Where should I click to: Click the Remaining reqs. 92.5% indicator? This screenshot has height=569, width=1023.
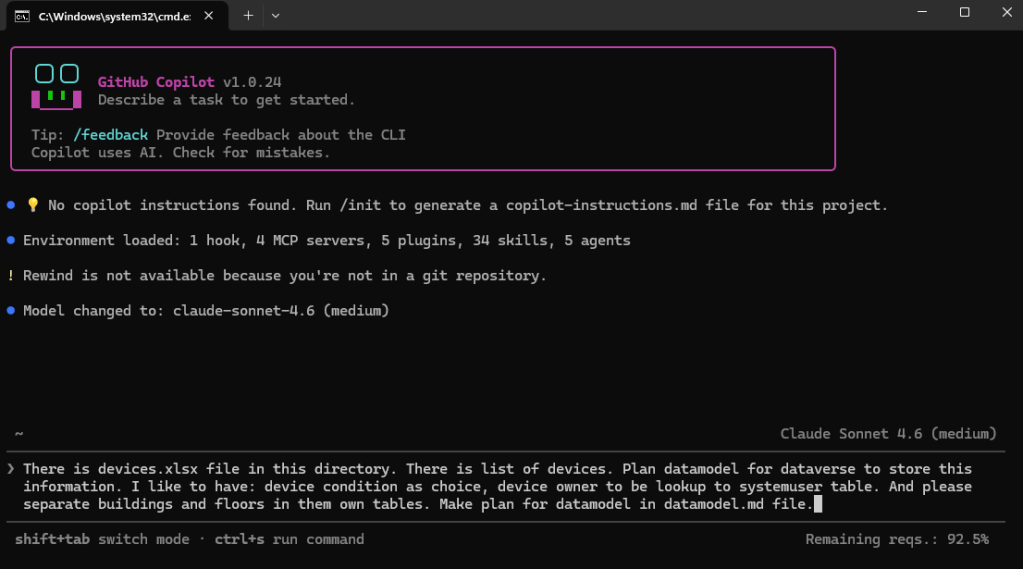click(x=896, y=539)
